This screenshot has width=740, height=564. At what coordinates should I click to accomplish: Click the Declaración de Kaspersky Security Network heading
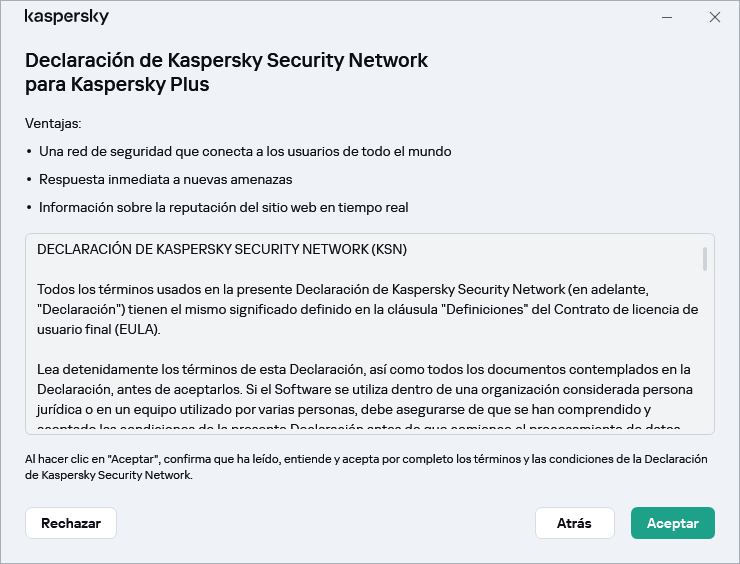[x=226, y=72]
